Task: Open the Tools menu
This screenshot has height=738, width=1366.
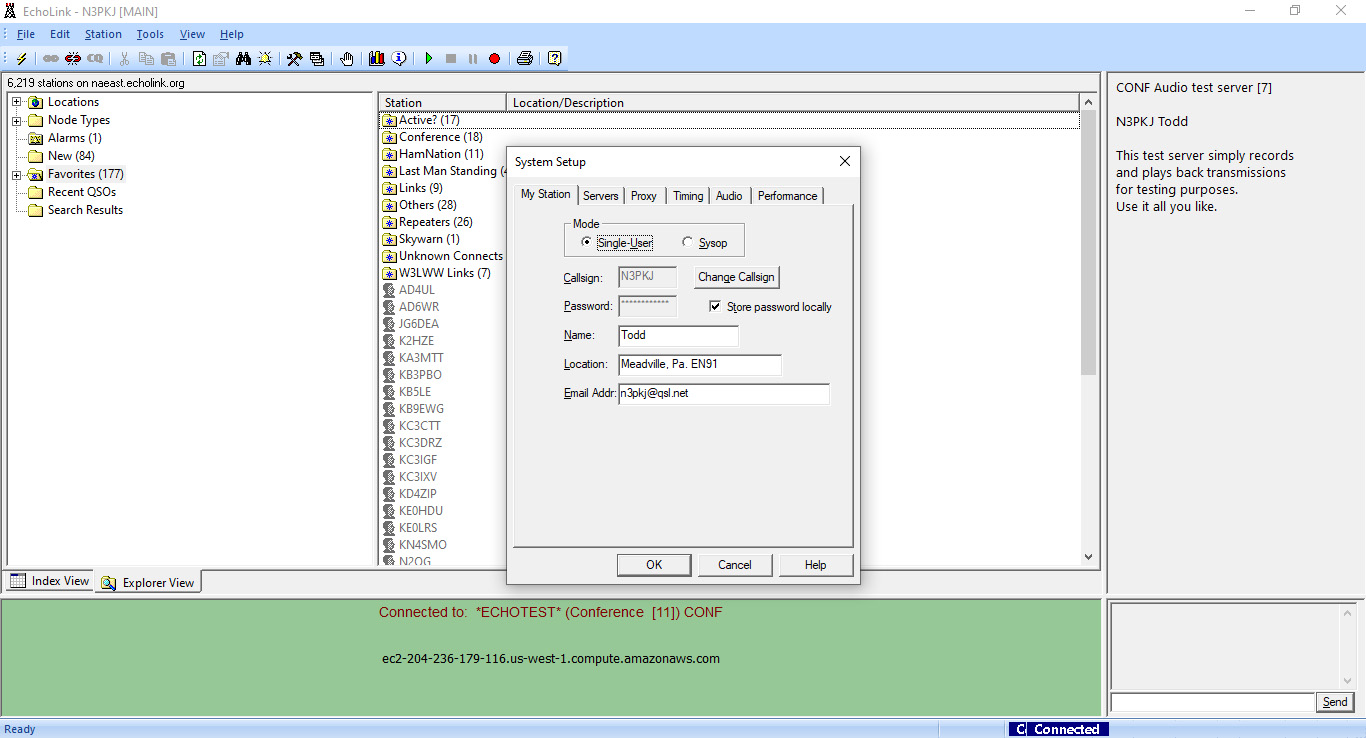Action: 150,34
